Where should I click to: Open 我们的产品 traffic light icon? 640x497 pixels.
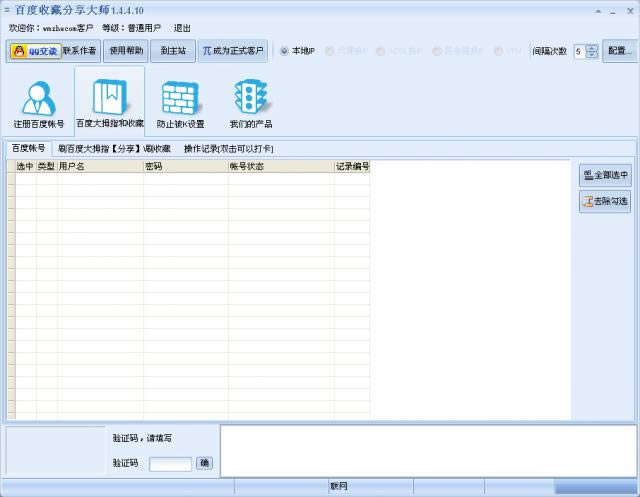(x=251, y=104)
